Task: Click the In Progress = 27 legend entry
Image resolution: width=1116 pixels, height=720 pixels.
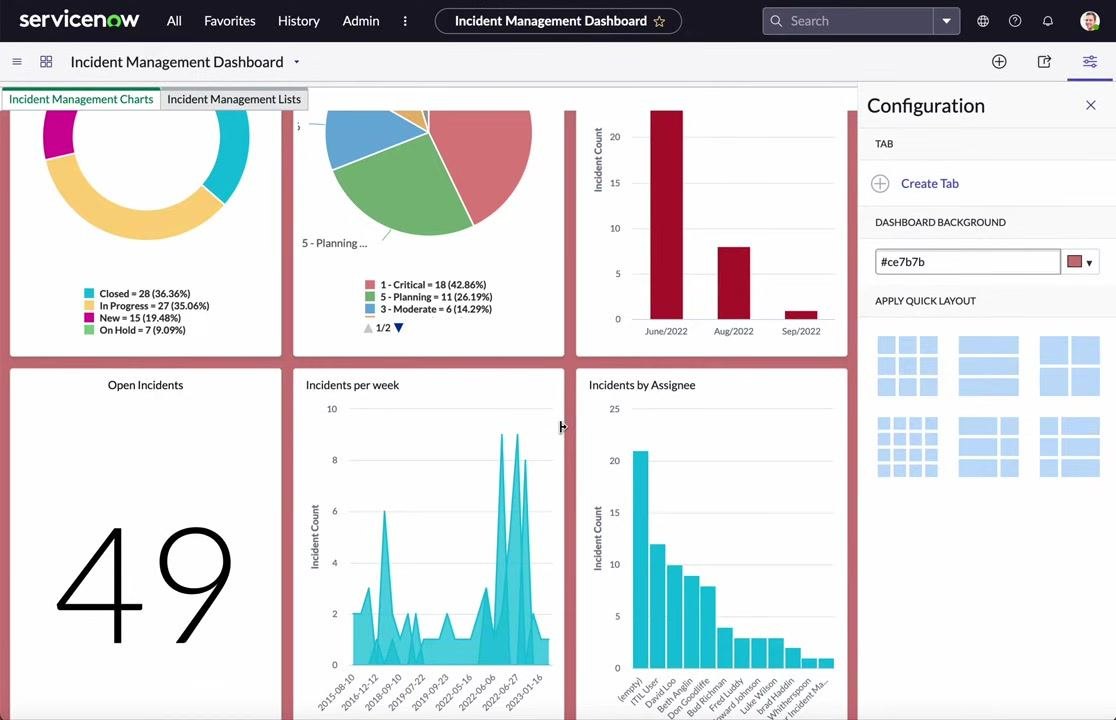Action: [x=147, y=306]
